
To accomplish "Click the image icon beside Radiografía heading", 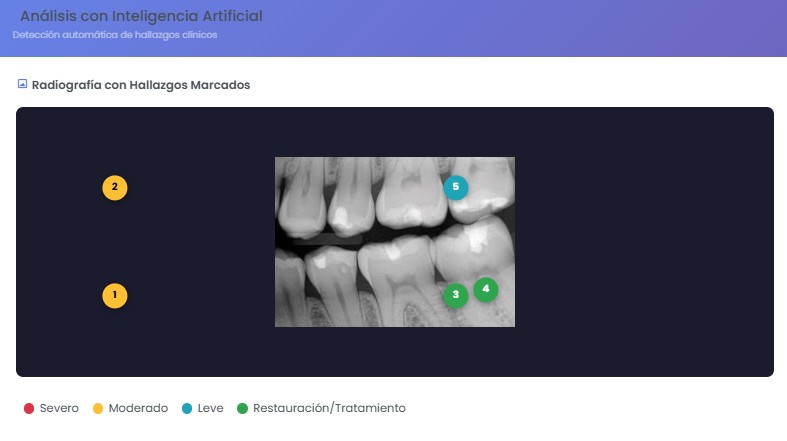I will (22, 84).
